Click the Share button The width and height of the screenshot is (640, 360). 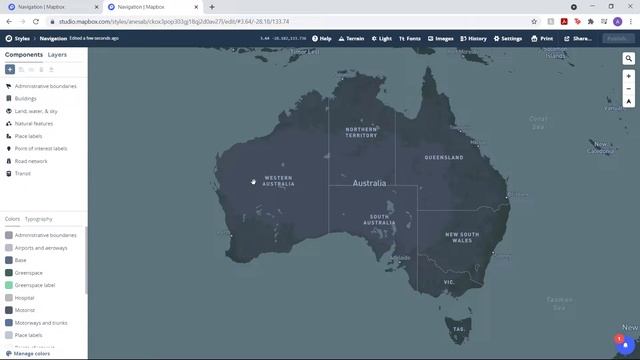coord(578,38)
